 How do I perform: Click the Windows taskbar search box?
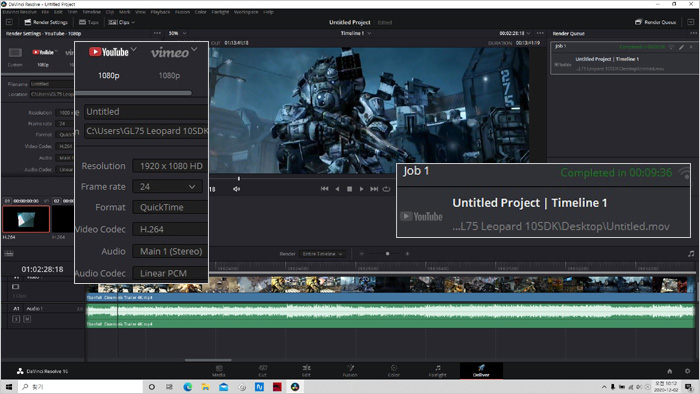pyautogui.click(x=81, y=387)
